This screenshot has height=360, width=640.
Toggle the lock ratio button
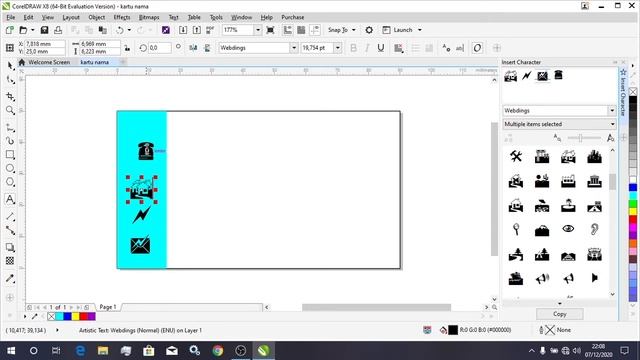[127, 48]
